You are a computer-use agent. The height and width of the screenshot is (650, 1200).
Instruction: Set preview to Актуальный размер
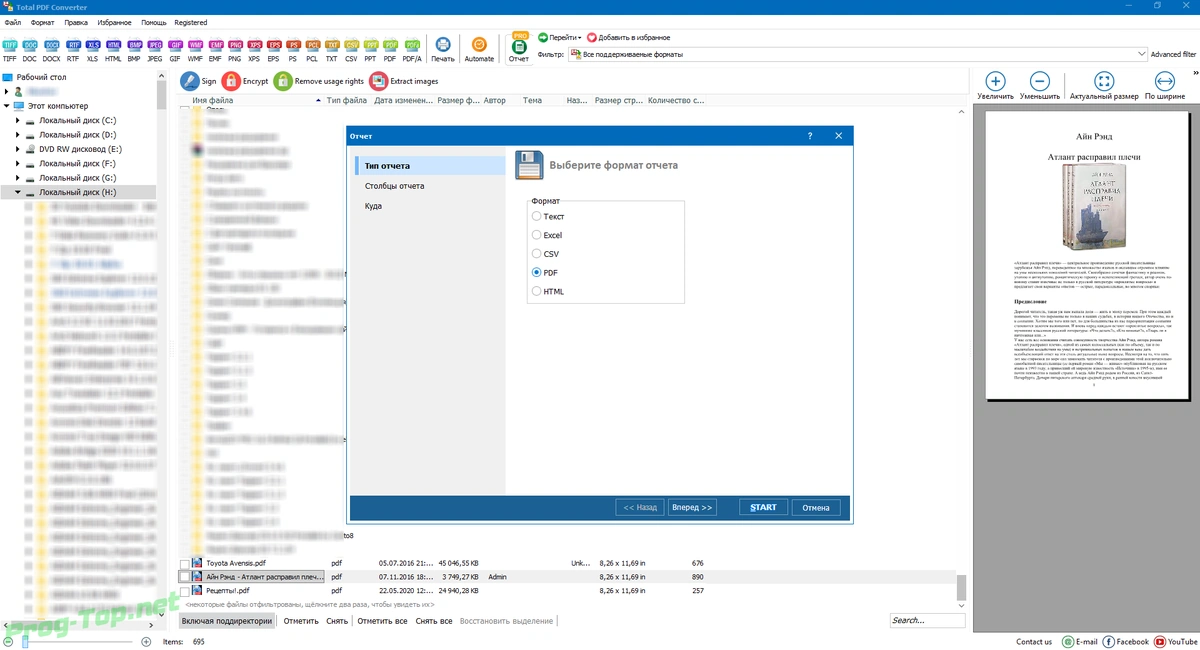click(x=1104, y=86)
